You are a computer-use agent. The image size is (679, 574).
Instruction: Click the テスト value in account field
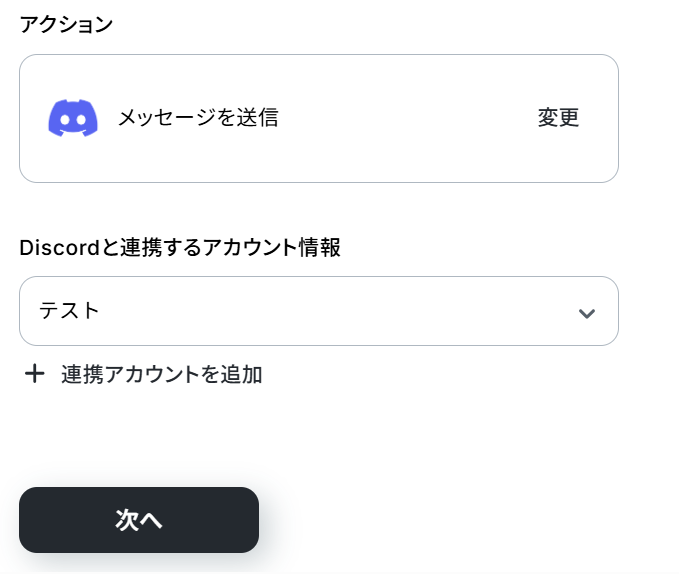point(69,311)
